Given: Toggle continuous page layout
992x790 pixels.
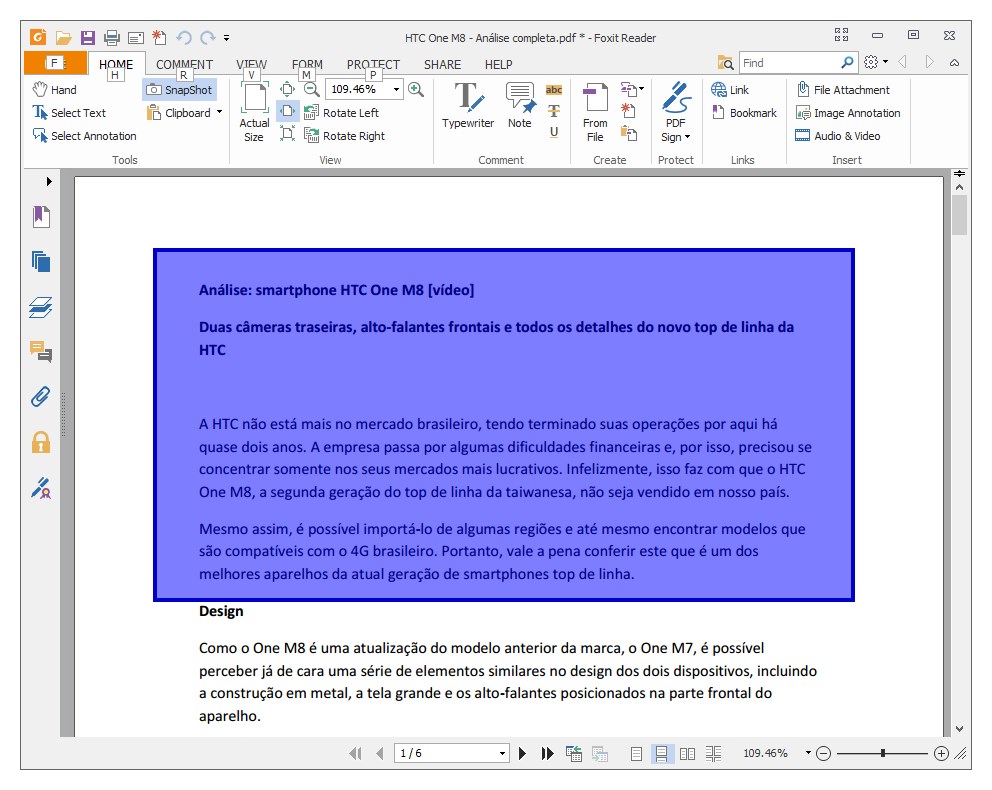Looking at the screenshot, I should 662,753.
